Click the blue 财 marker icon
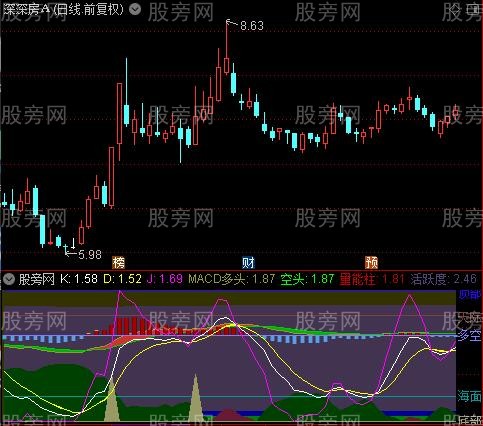Screen dimensions: 483x426 (x=248, y=263)
